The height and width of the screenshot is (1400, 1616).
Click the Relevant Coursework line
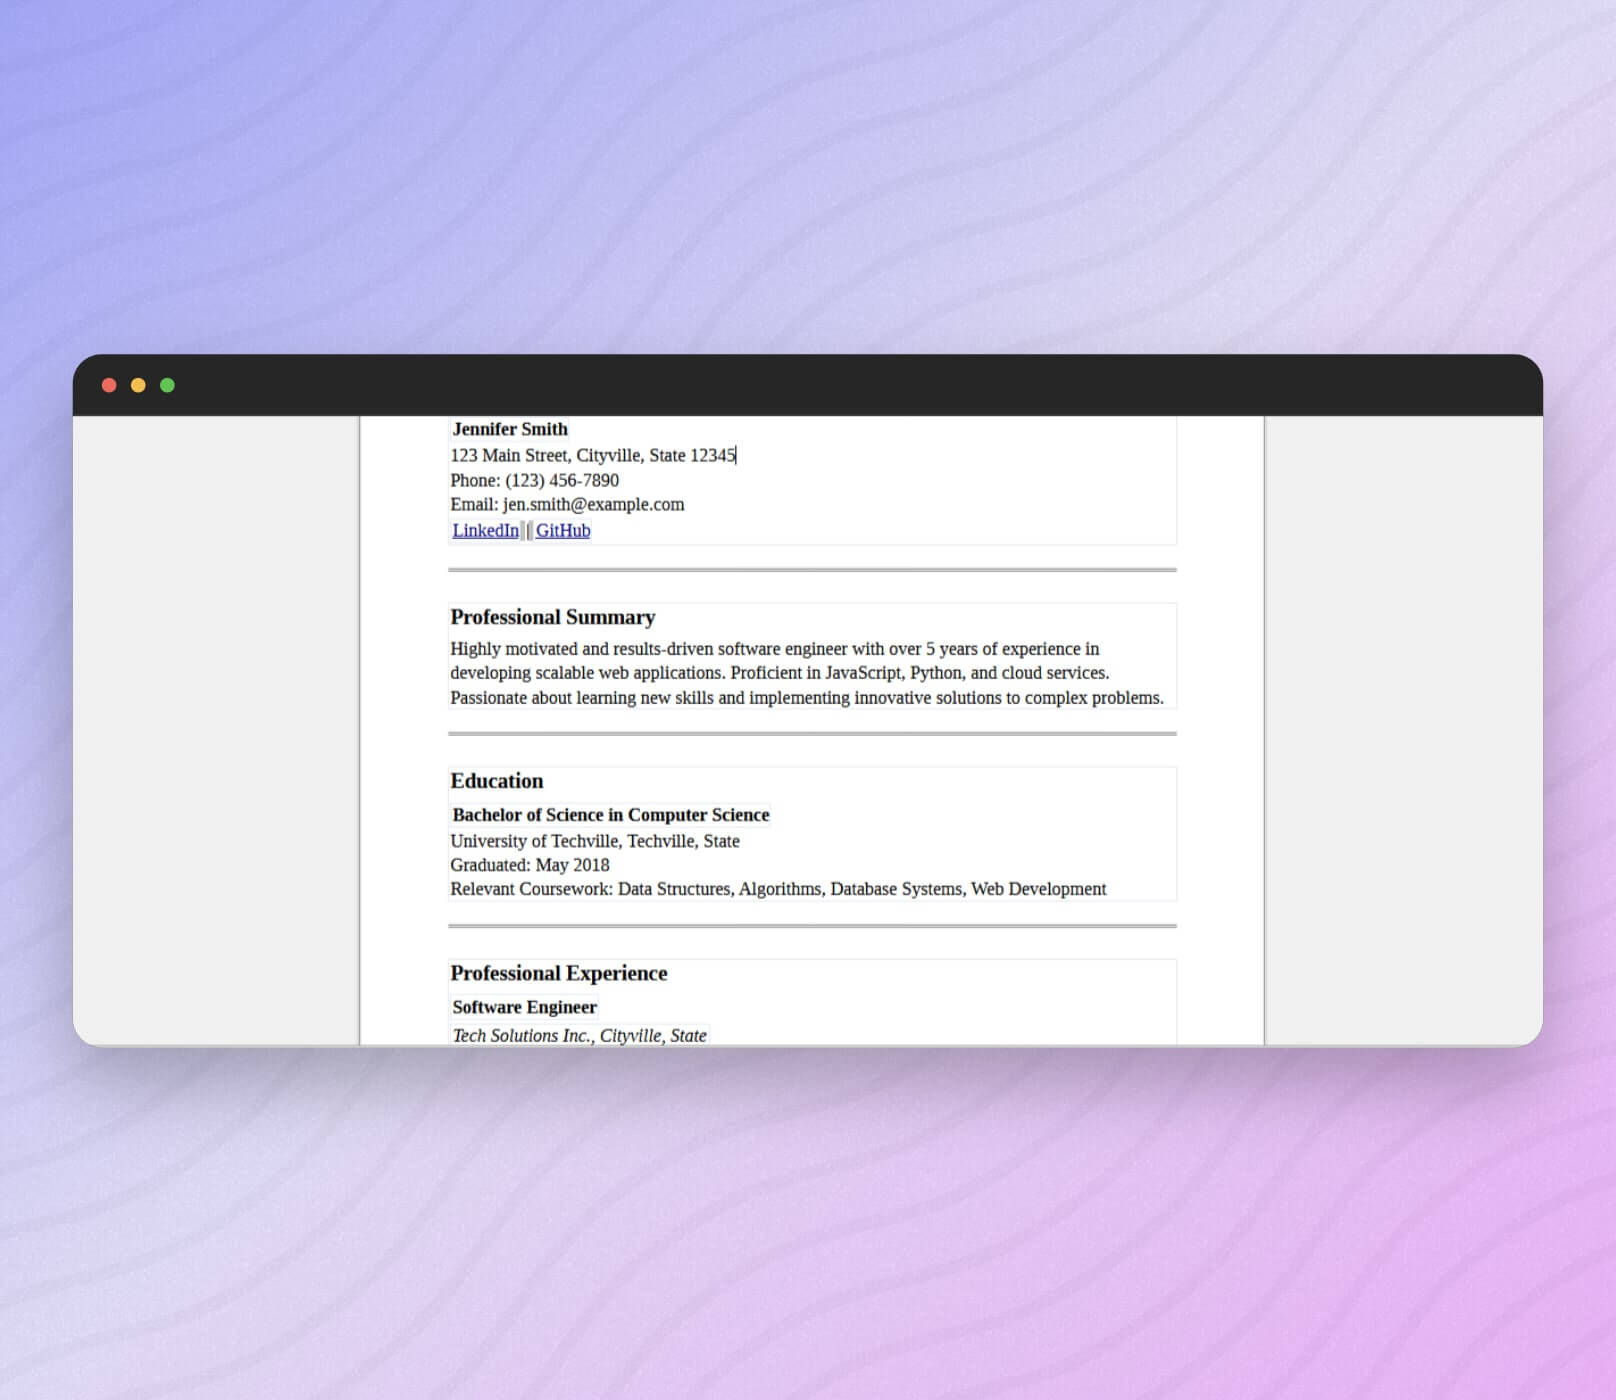point(777,889)
